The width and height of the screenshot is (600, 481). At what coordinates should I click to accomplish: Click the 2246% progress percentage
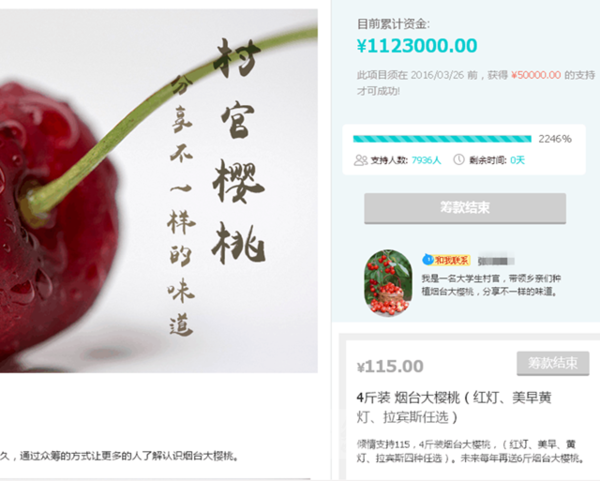pyautogui.click(x=555, y=139)
